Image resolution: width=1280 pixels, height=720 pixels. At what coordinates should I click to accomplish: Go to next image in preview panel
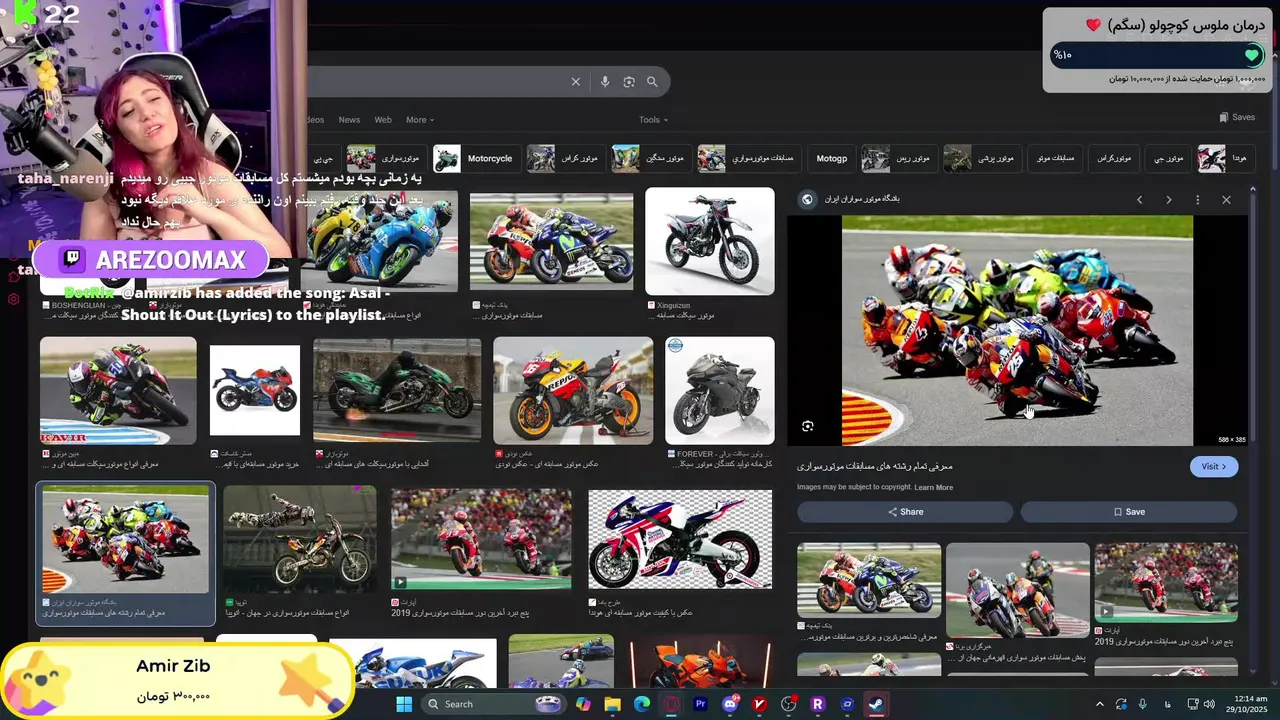1168,200
